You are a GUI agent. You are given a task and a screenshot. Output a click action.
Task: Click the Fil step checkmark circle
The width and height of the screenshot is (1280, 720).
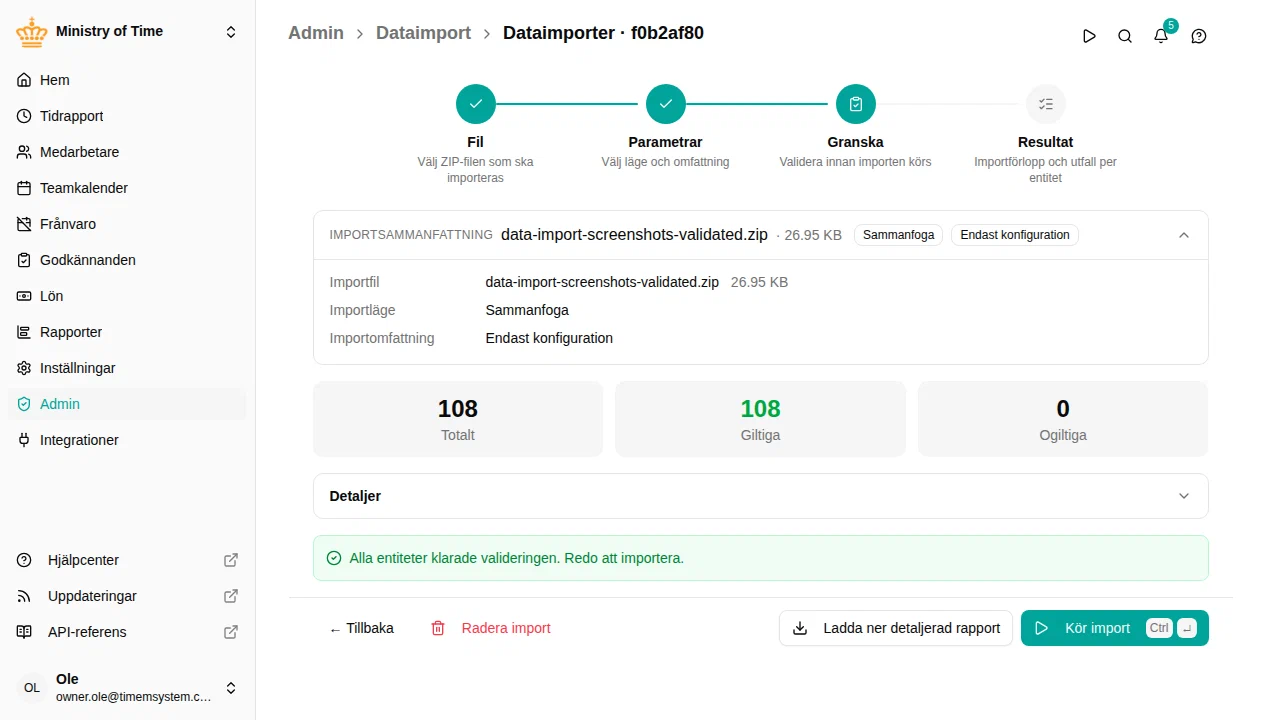pyautogui.click(x=476, y=104)
